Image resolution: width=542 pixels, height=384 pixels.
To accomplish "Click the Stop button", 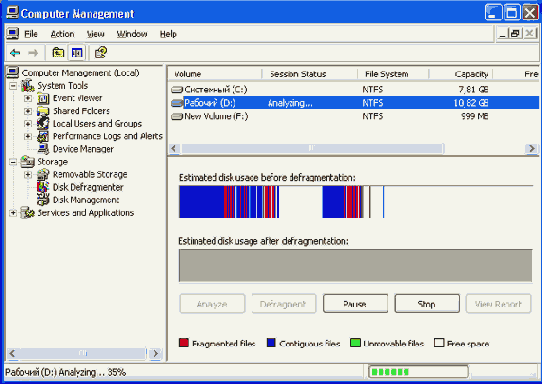I will [427, 304].
